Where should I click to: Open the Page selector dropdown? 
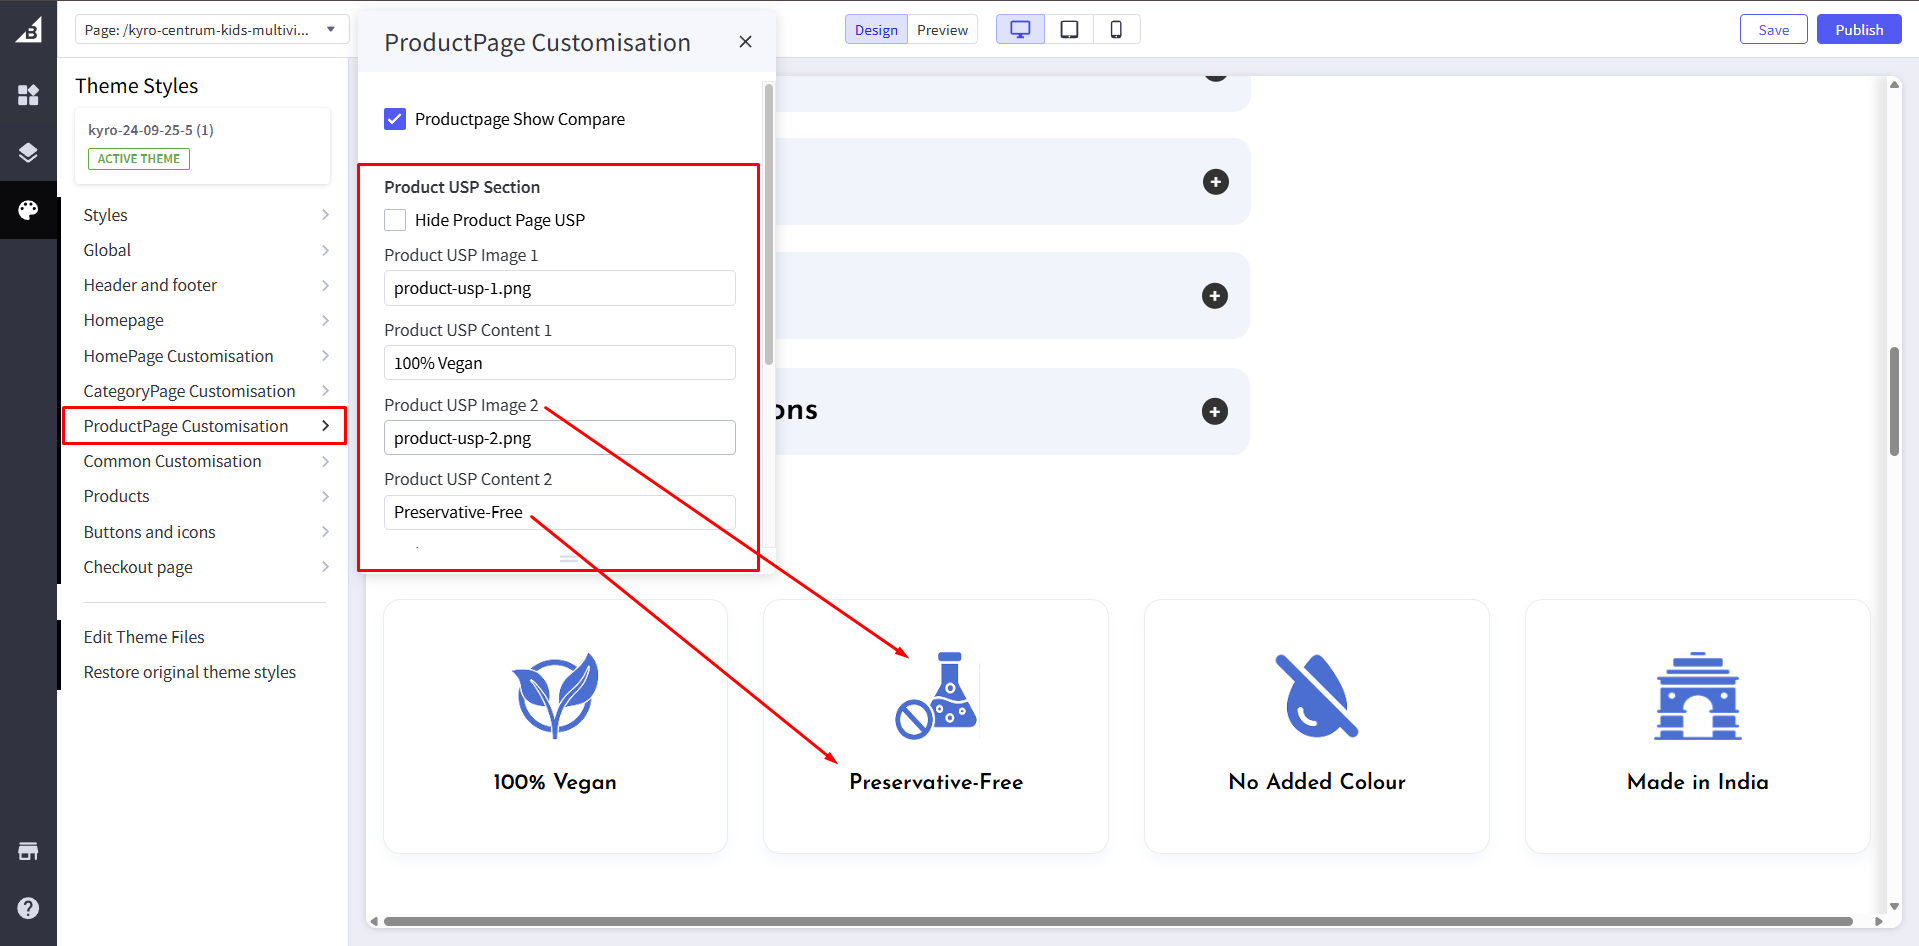click(x=211, y=30)
